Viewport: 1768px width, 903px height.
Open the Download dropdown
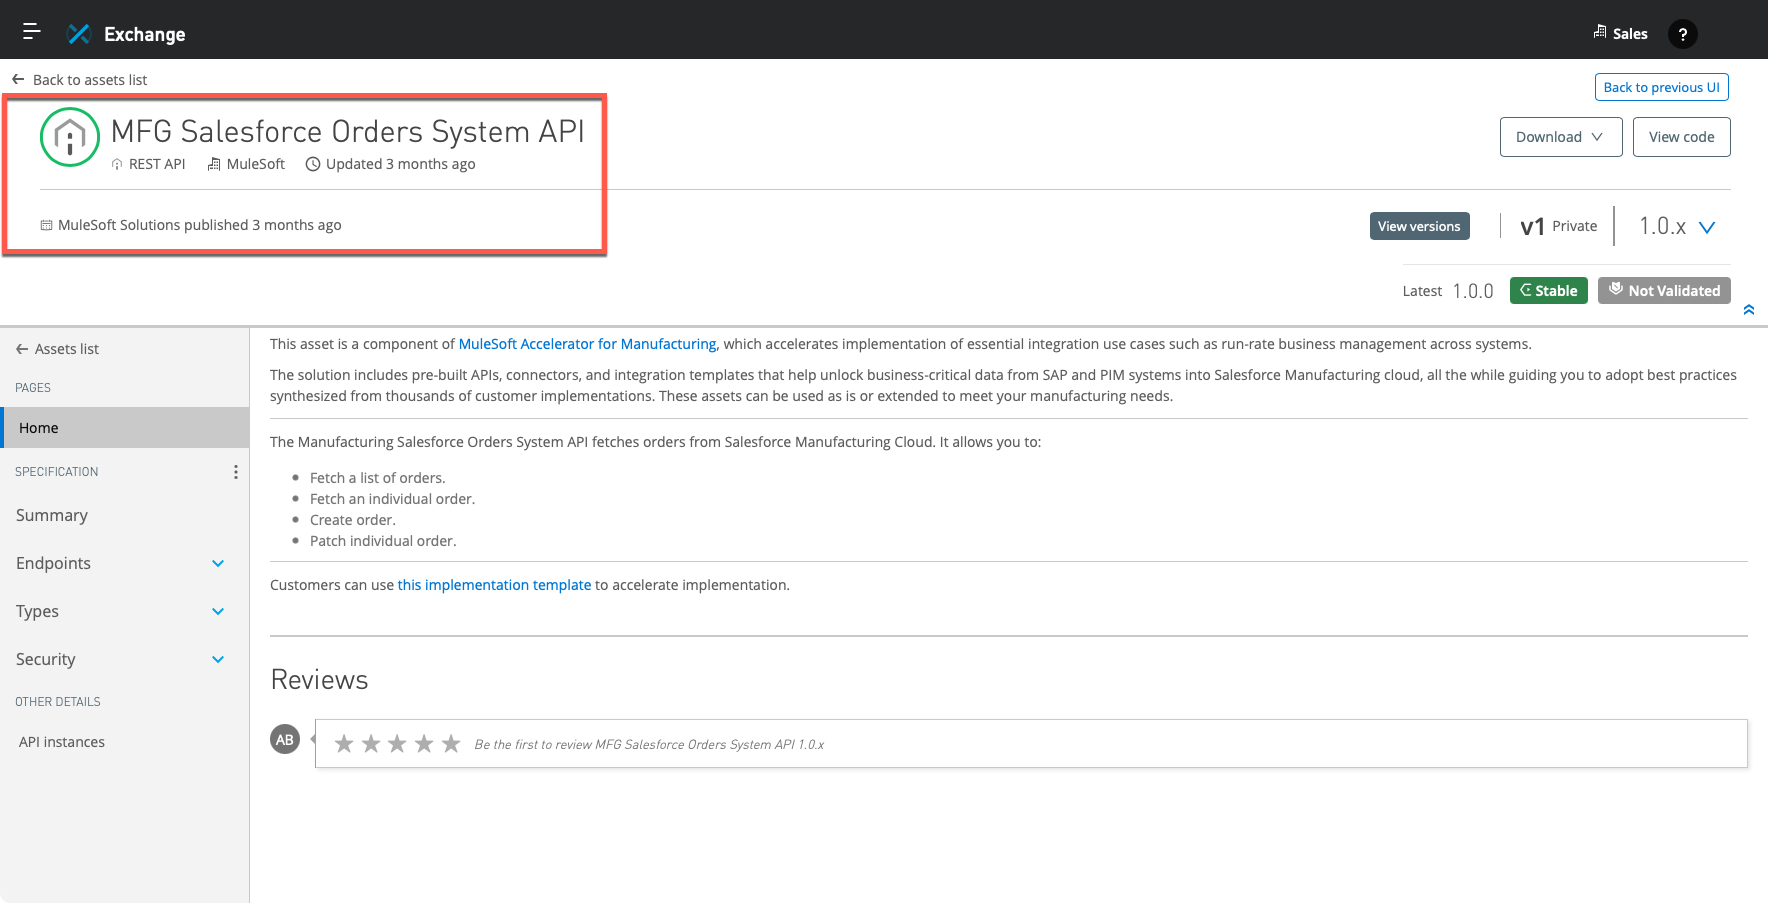click(1561, 137)
